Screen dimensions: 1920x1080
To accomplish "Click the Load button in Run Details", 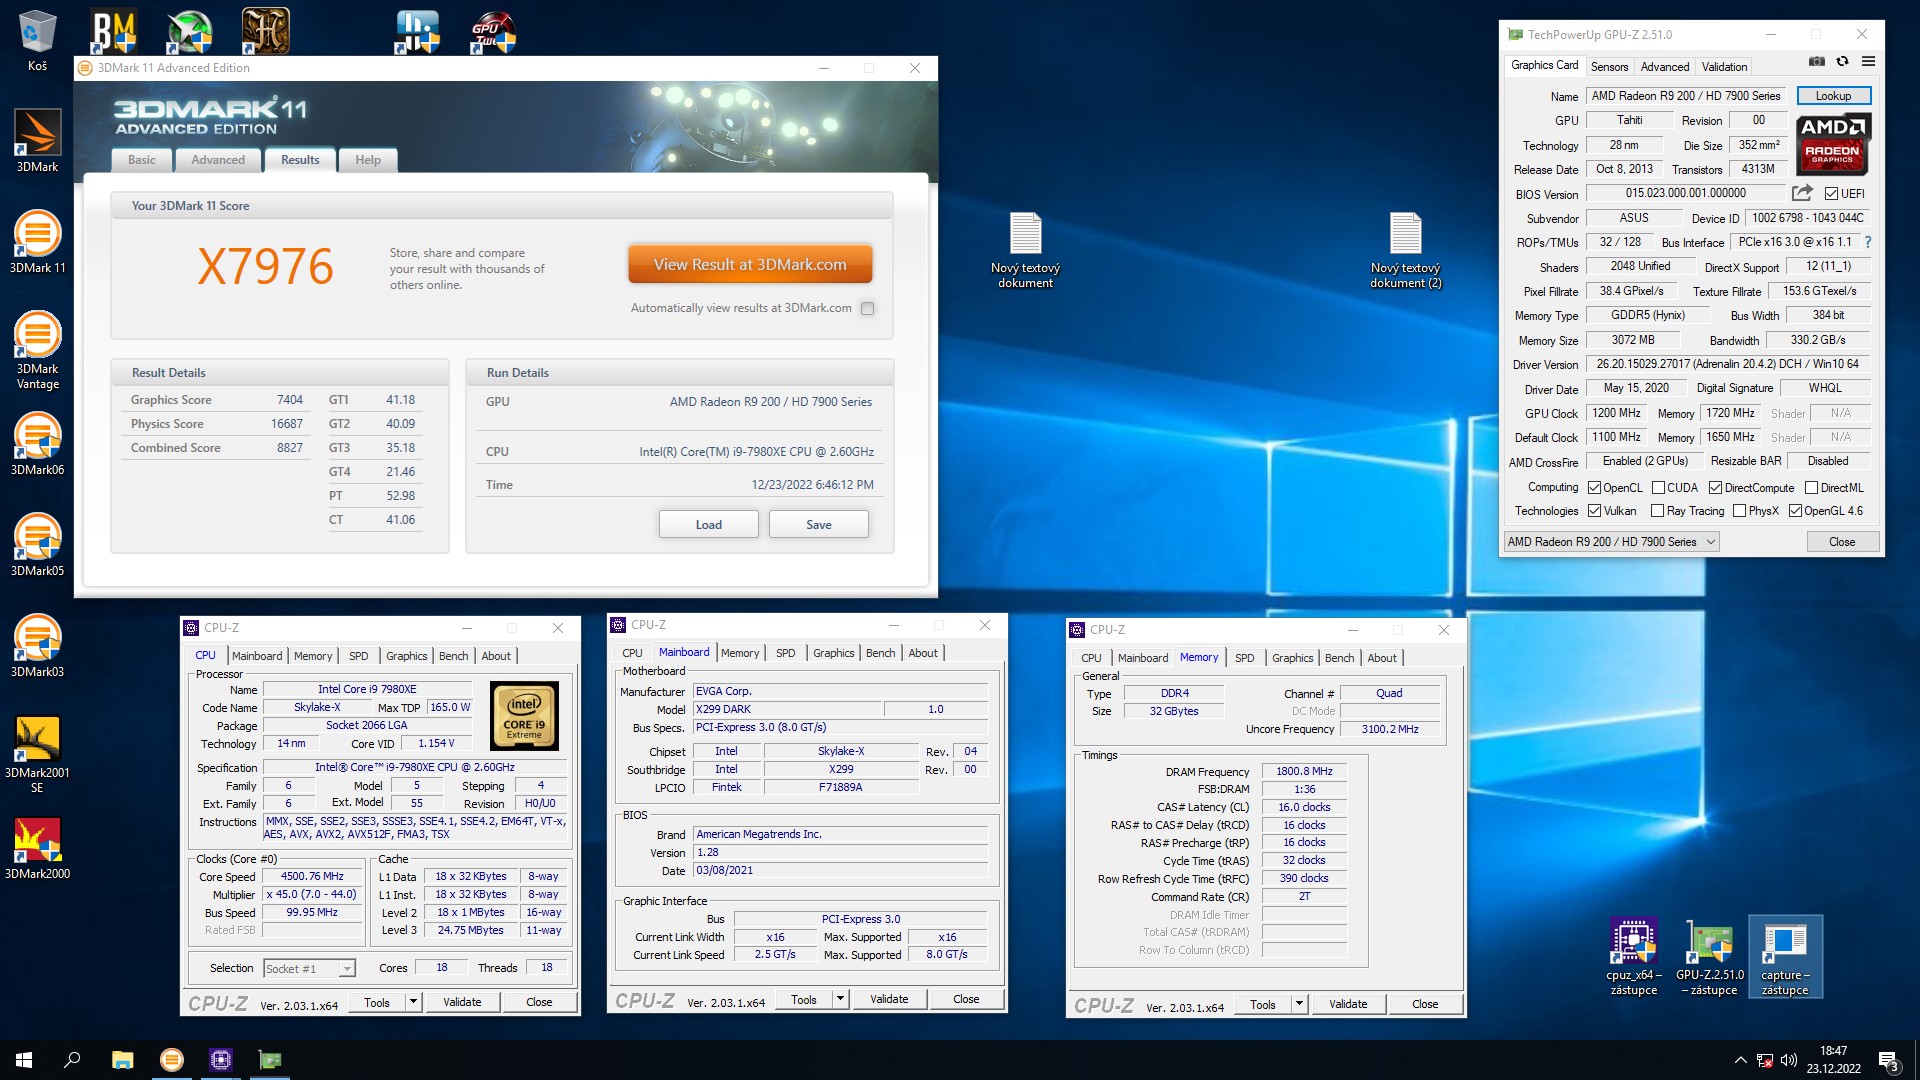I will pyautogui.click(x=708, y=525).
